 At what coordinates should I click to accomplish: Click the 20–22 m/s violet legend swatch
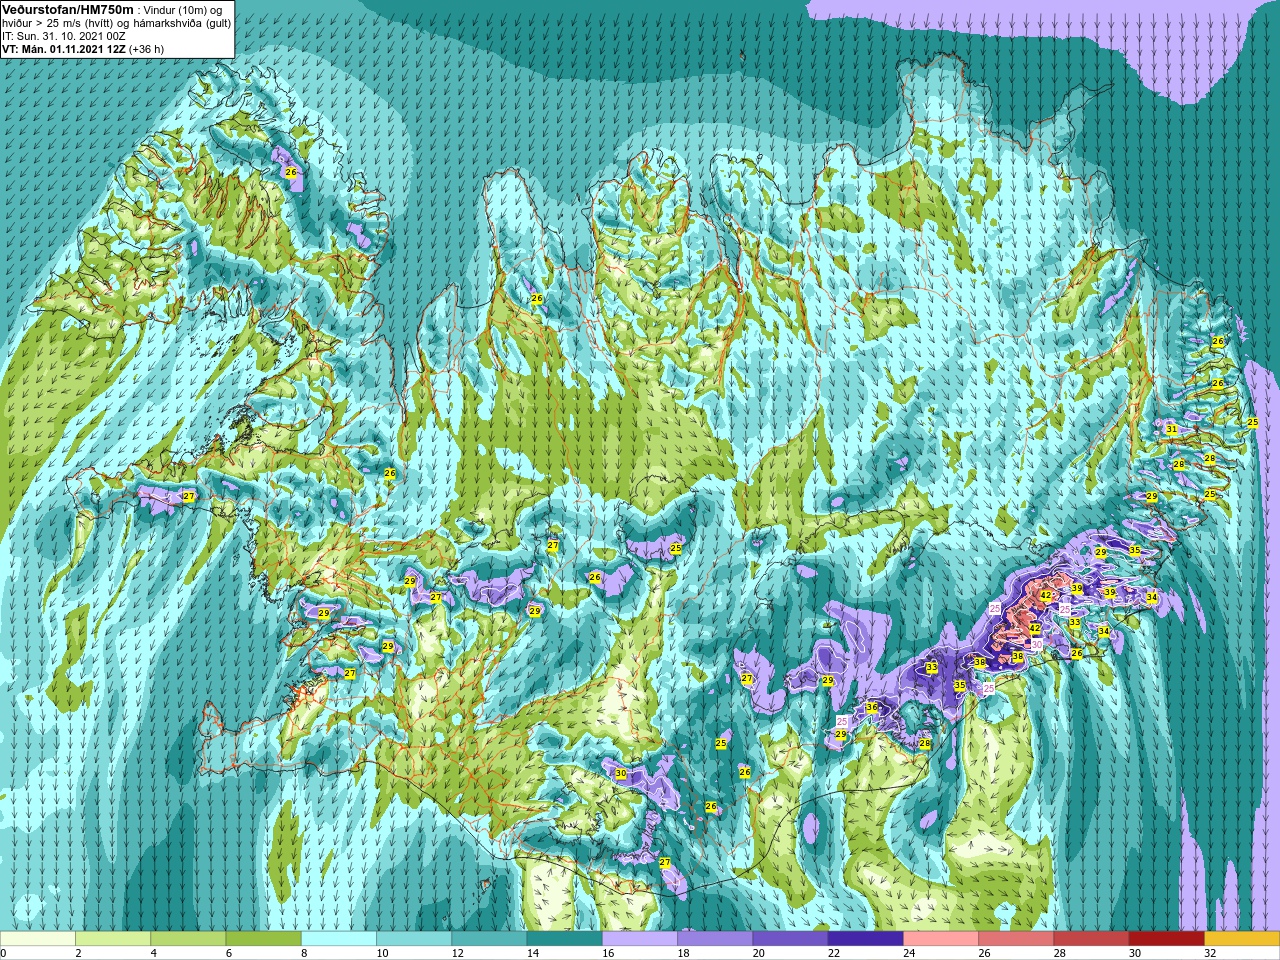[790, 939]
